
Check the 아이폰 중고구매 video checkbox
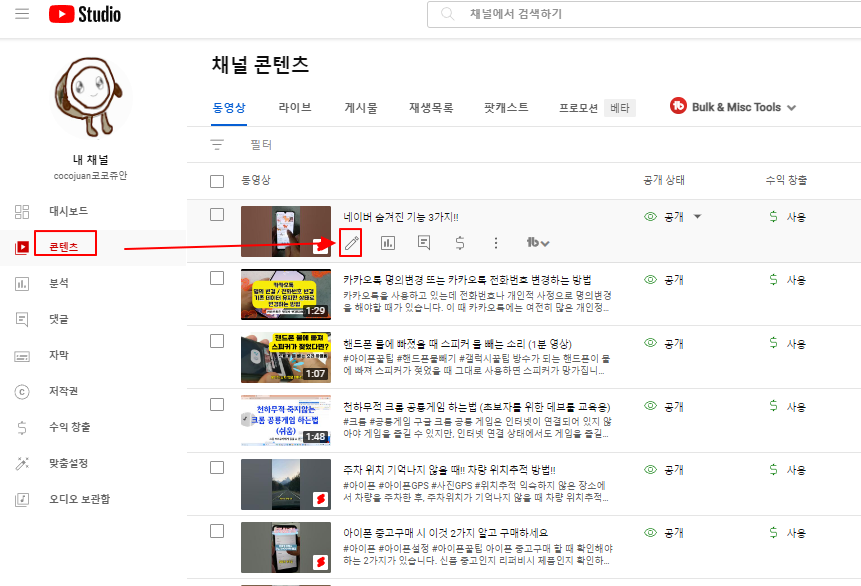(217, 531)
